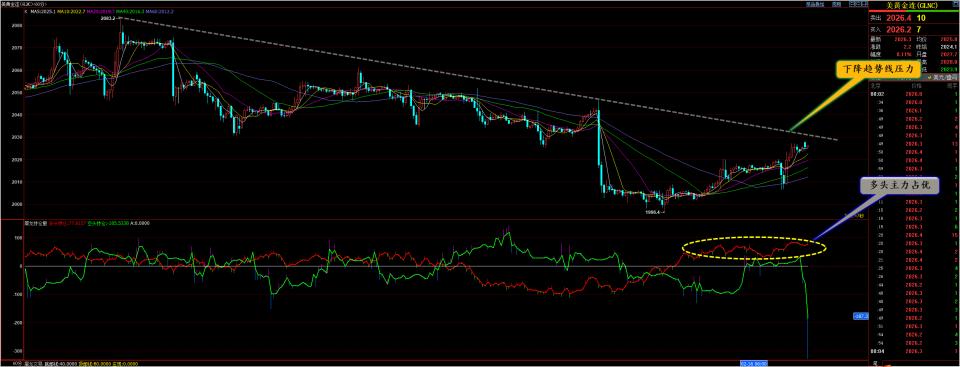Select the MA10 moving average label

pyautogui.click(x=71, y=11)
